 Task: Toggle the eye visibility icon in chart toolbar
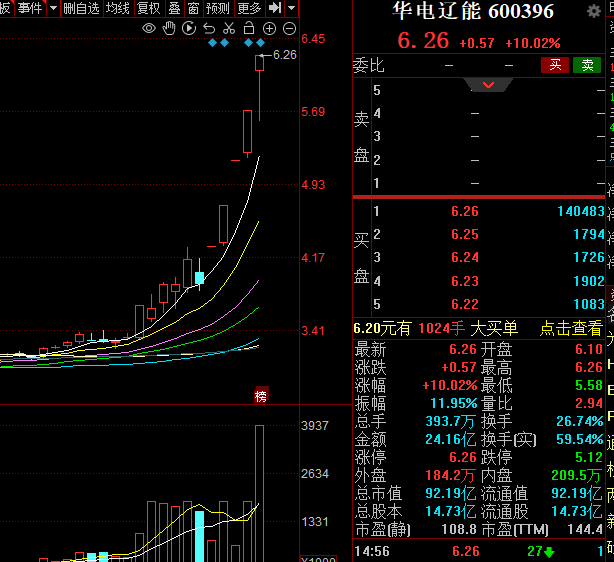149,28
